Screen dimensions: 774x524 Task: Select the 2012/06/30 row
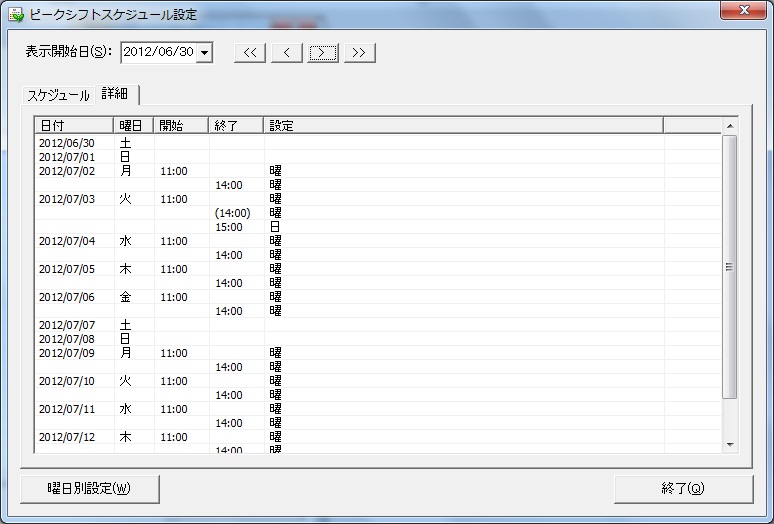378,143
